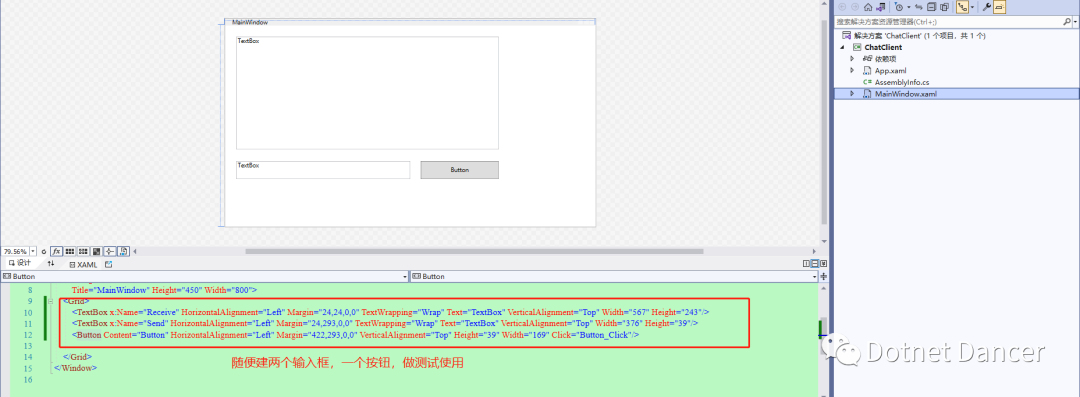Toggle snap to snaplines button
The width and height of the screenshot is (1080, 397).
[110, 252]
